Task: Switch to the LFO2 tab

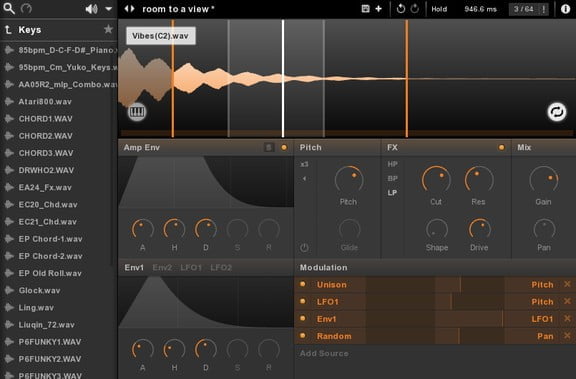Action: point(221,267)
